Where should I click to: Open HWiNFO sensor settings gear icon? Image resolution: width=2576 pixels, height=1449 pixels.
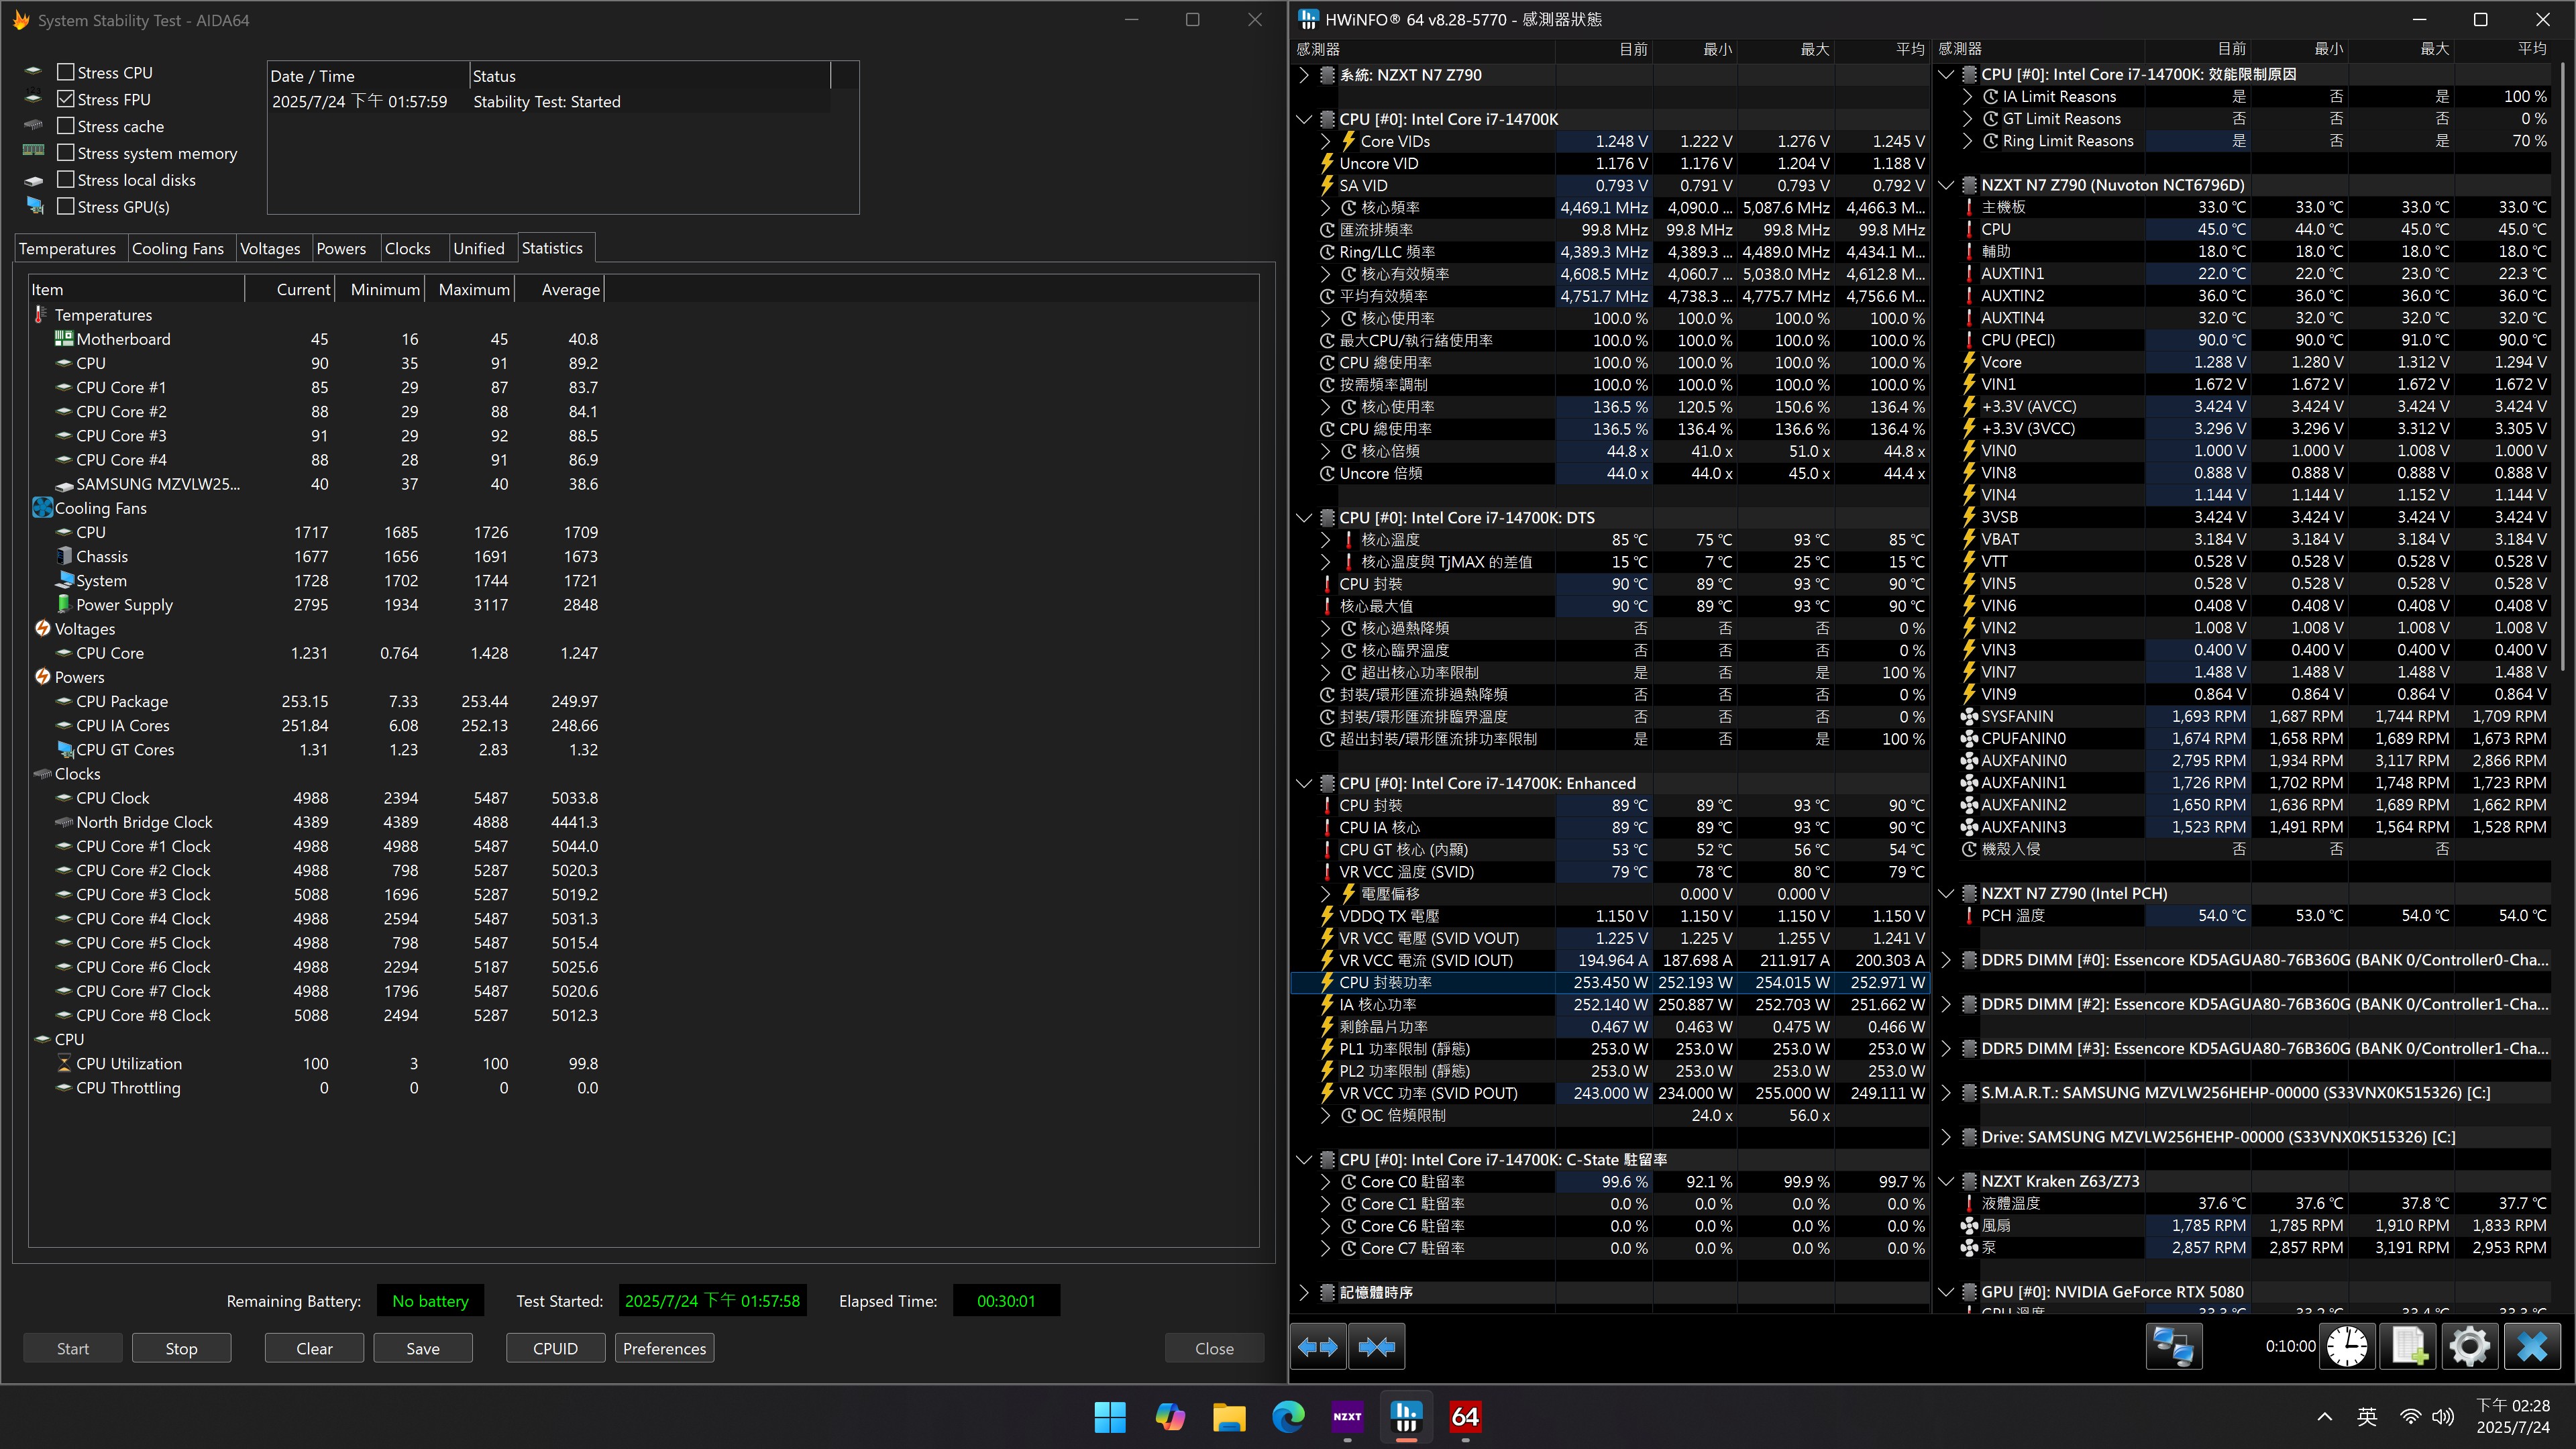2469,1346
